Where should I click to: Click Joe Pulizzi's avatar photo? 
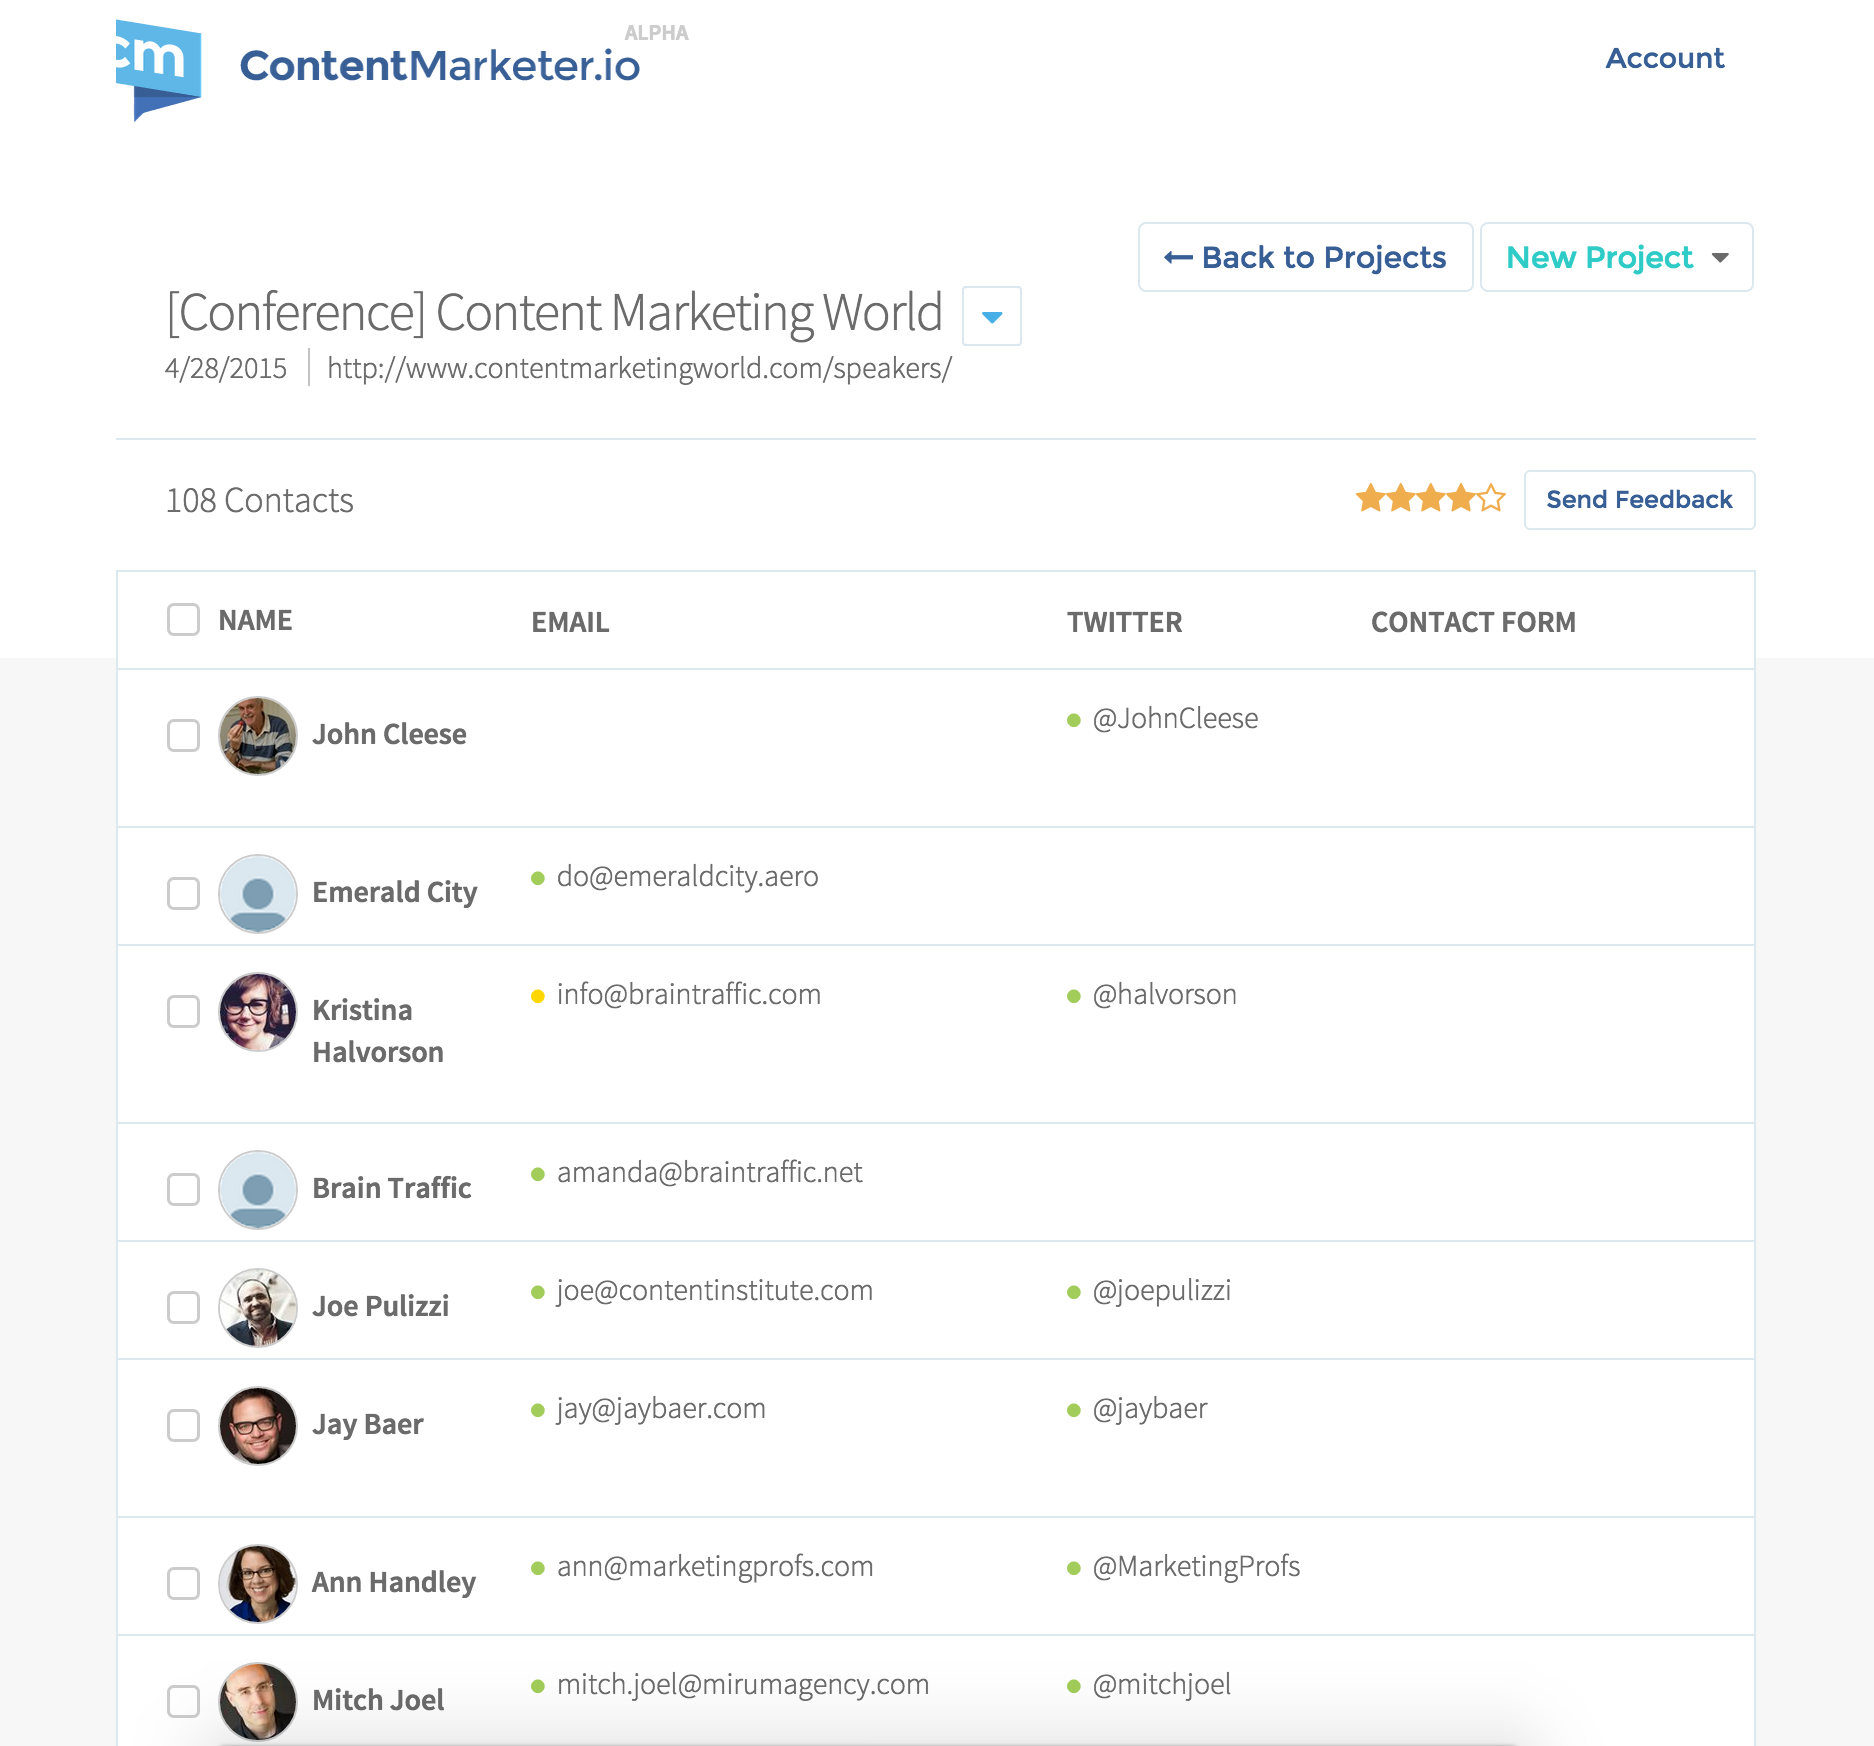point(258,1307)
